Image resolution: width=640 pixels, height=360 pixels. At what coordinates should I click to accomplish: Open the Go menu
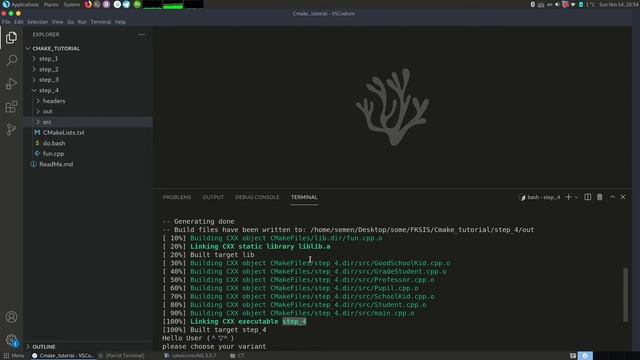click(71, 22)
